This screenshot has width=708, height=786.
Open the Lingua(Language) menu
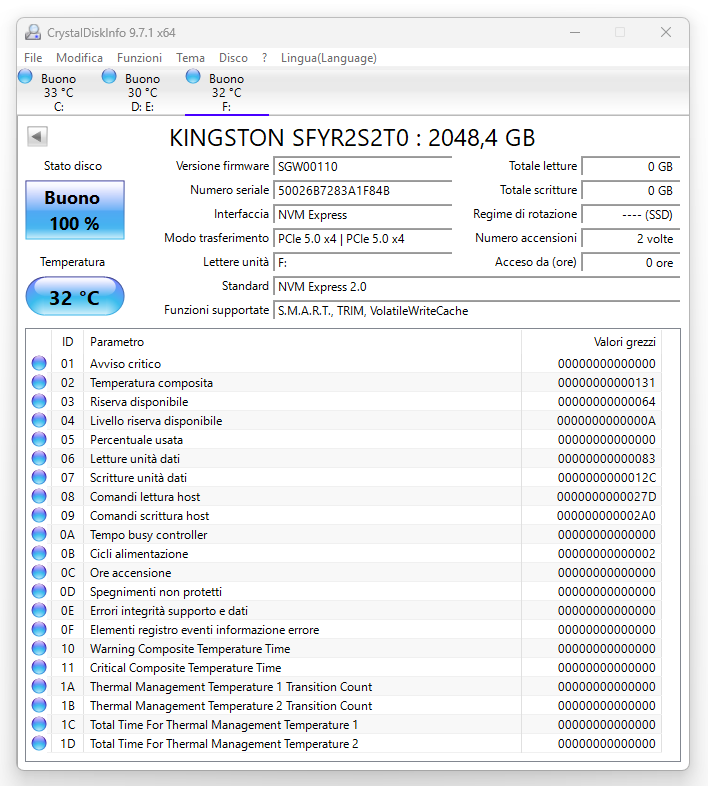point(329,58)
